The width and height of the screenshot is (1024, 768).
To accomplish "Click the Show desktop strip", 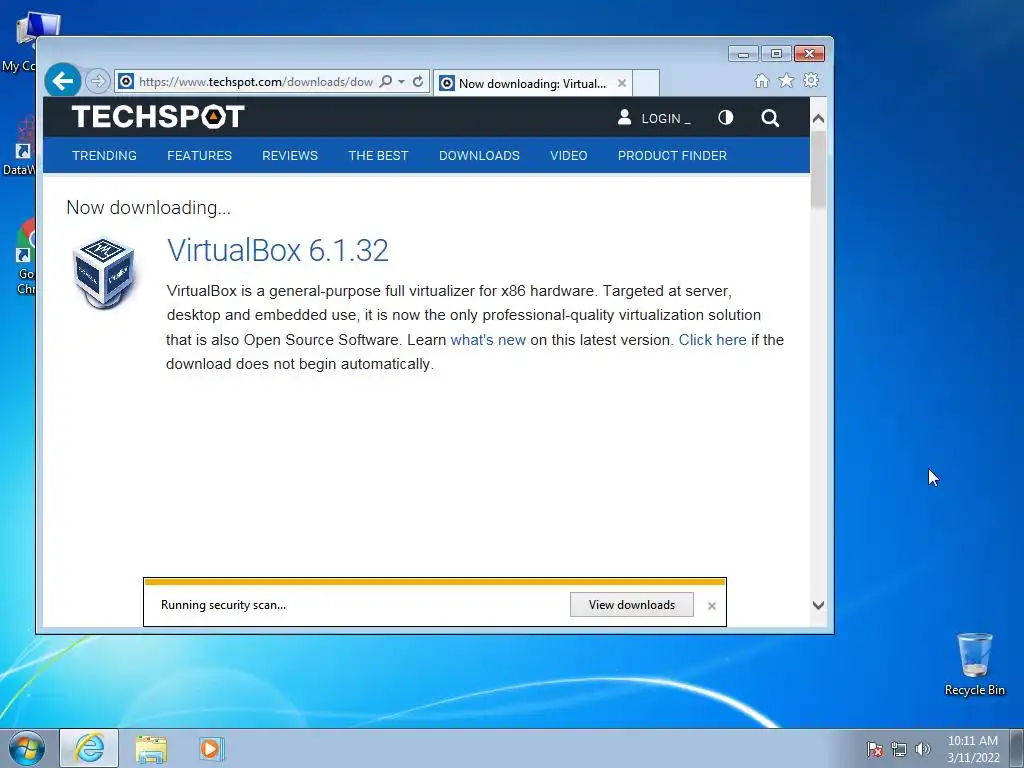I will coord(1017,748).
